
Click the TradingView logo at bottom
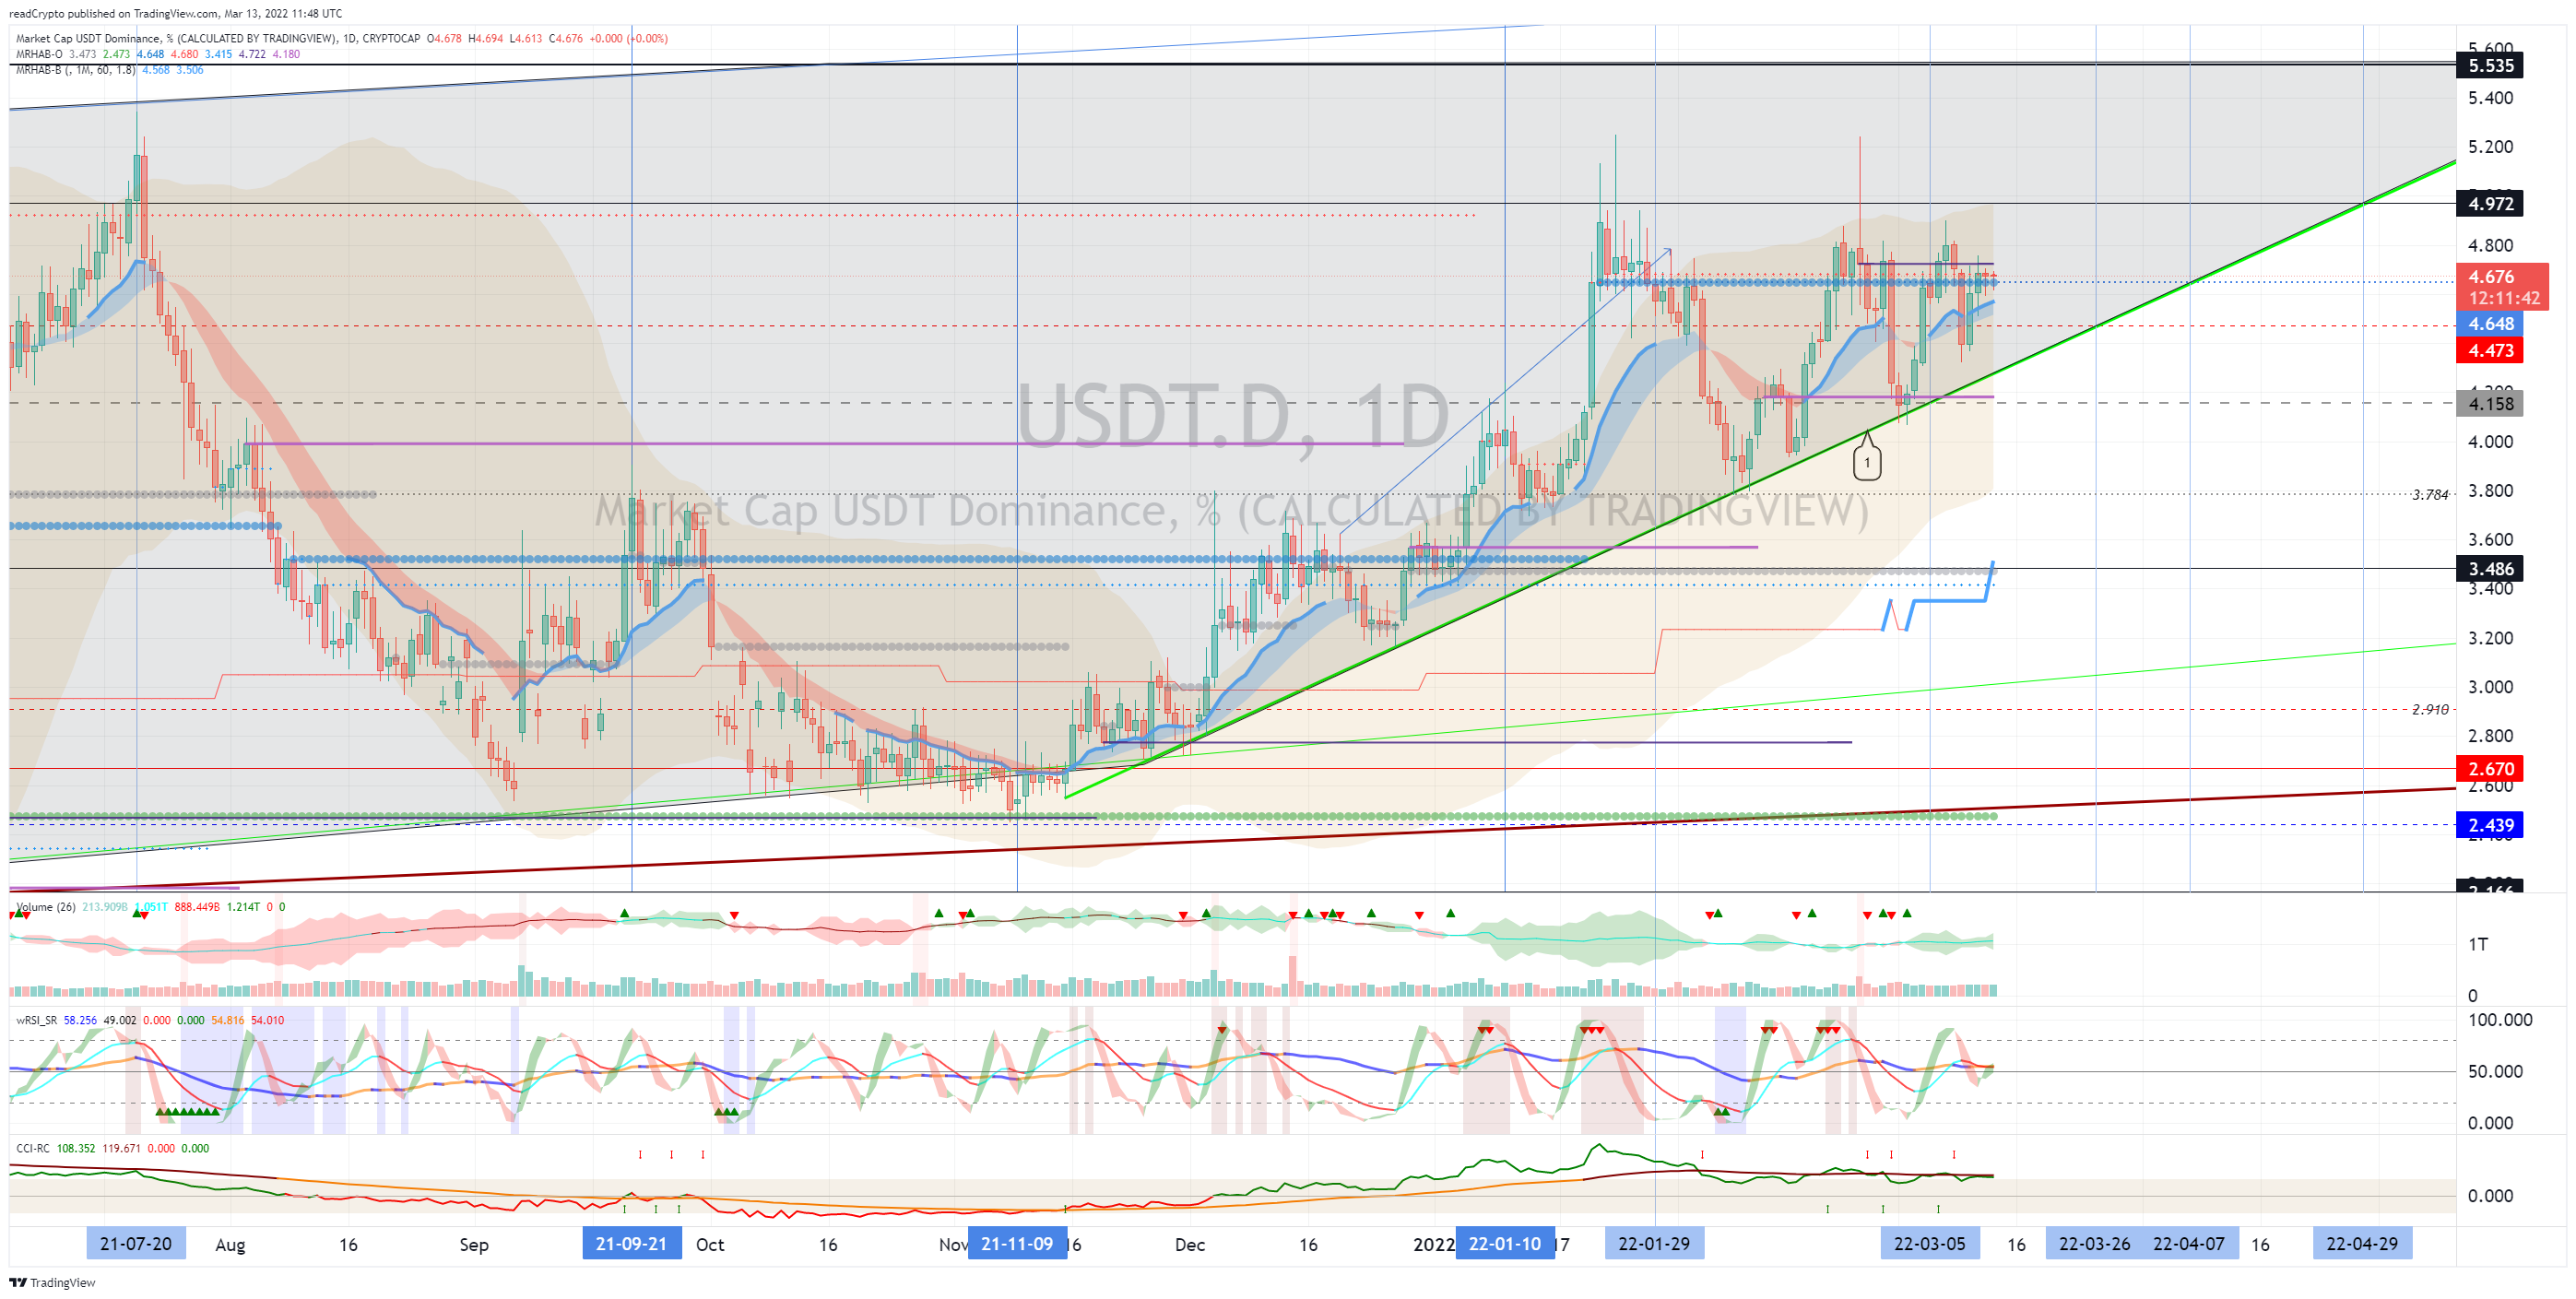[x=52, y=1282]
